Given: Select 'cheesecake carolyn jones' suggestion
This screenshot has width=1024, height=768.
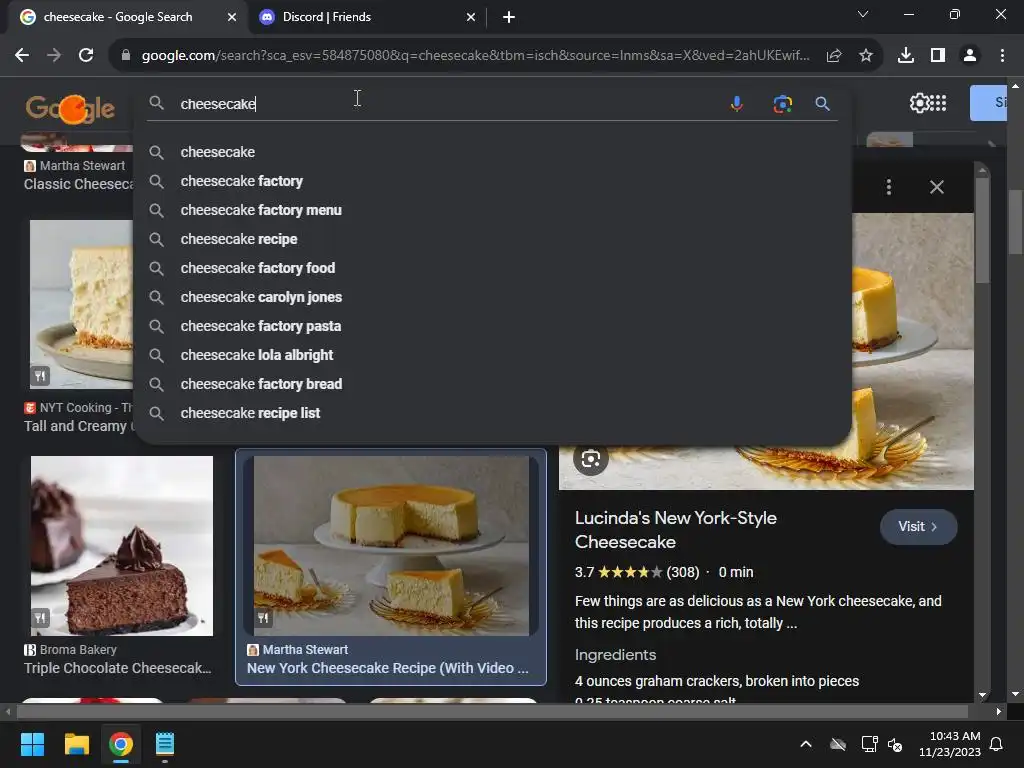Looking at the screenshot, I should click(x=492, y=297).
